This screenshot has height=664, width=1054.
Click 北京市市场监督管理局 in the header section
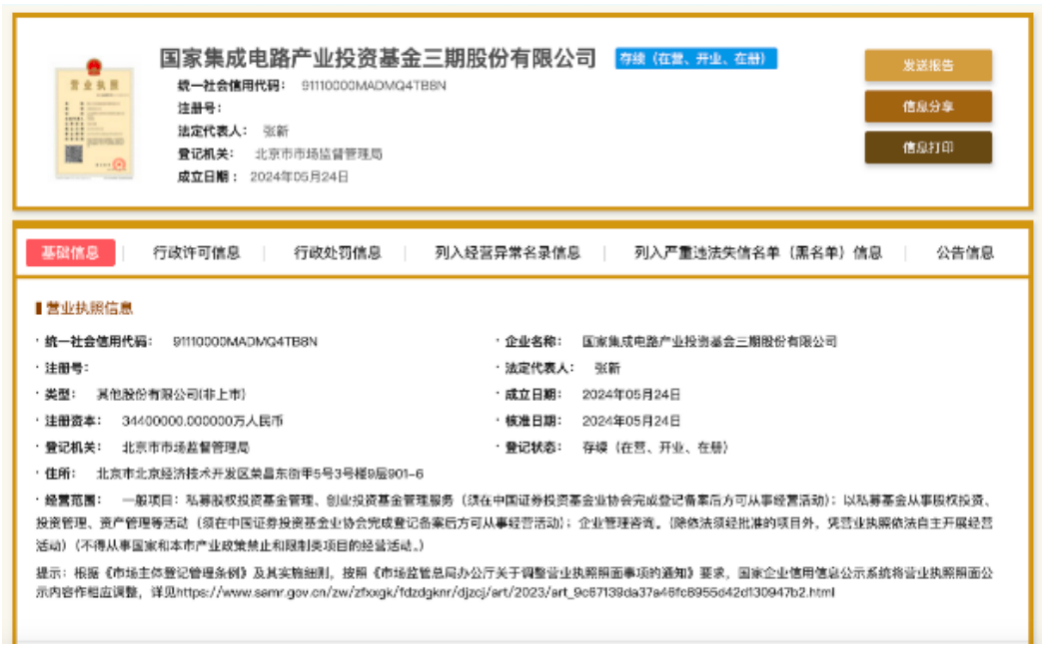(319, 154)
